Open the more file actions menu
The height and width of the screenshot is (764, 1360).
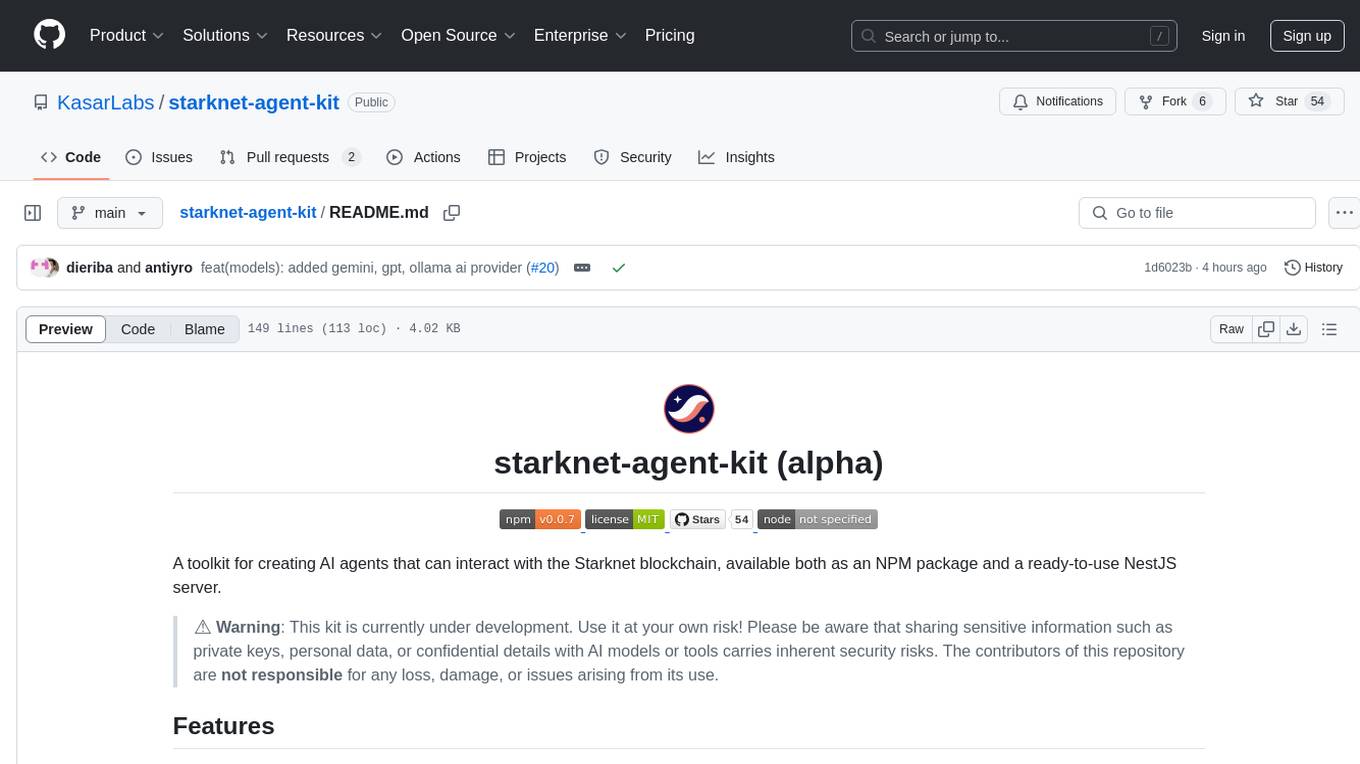(1344, 213)
